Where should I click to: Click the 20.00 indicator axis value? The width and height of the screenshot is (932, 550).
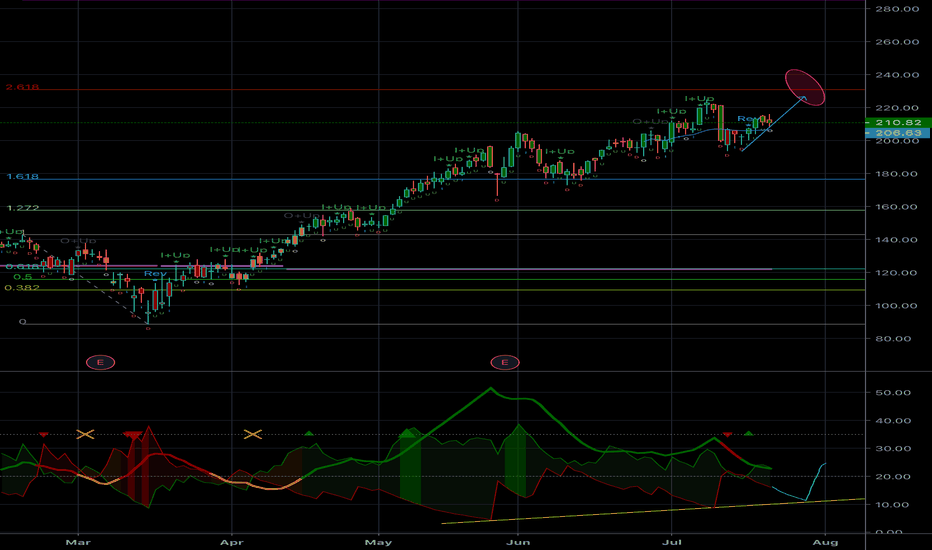click(893, 477)
